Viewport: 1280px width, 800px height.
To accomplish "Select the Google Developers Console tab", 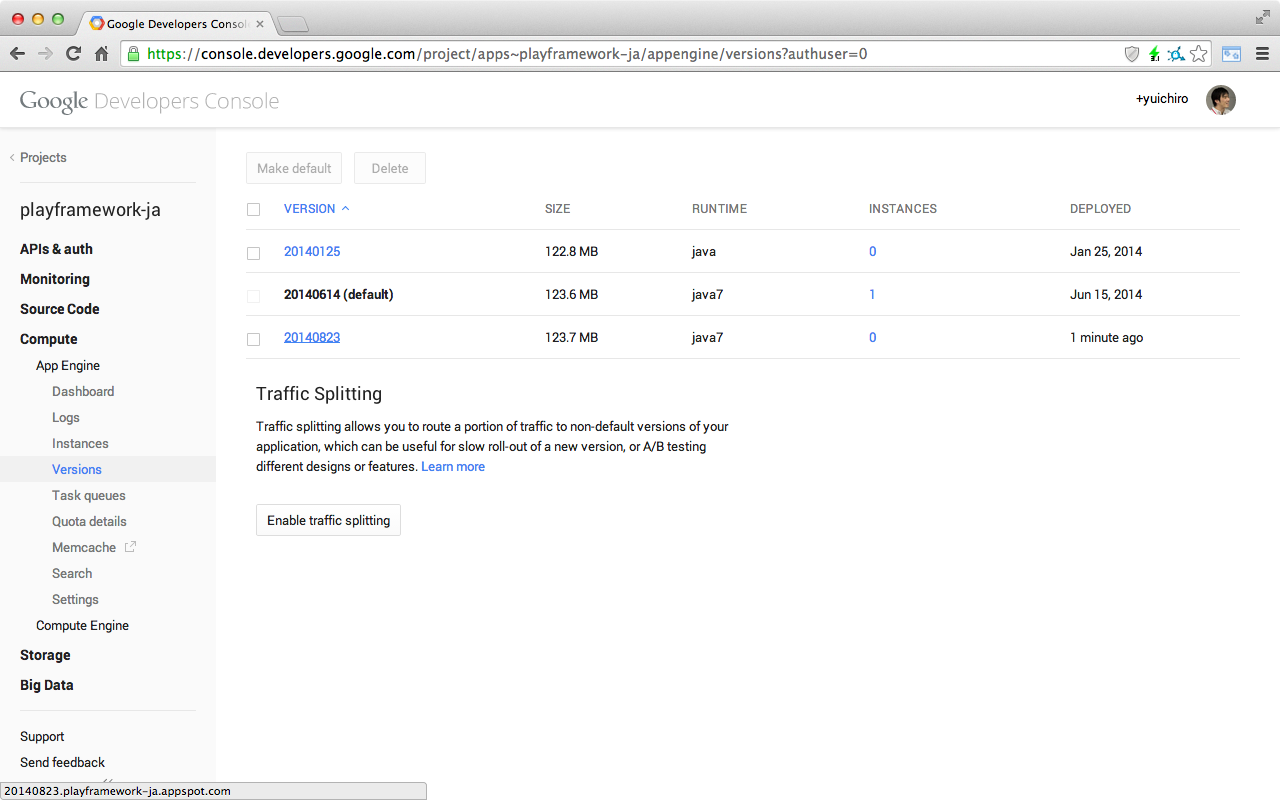I will click(x=175, y=23).
